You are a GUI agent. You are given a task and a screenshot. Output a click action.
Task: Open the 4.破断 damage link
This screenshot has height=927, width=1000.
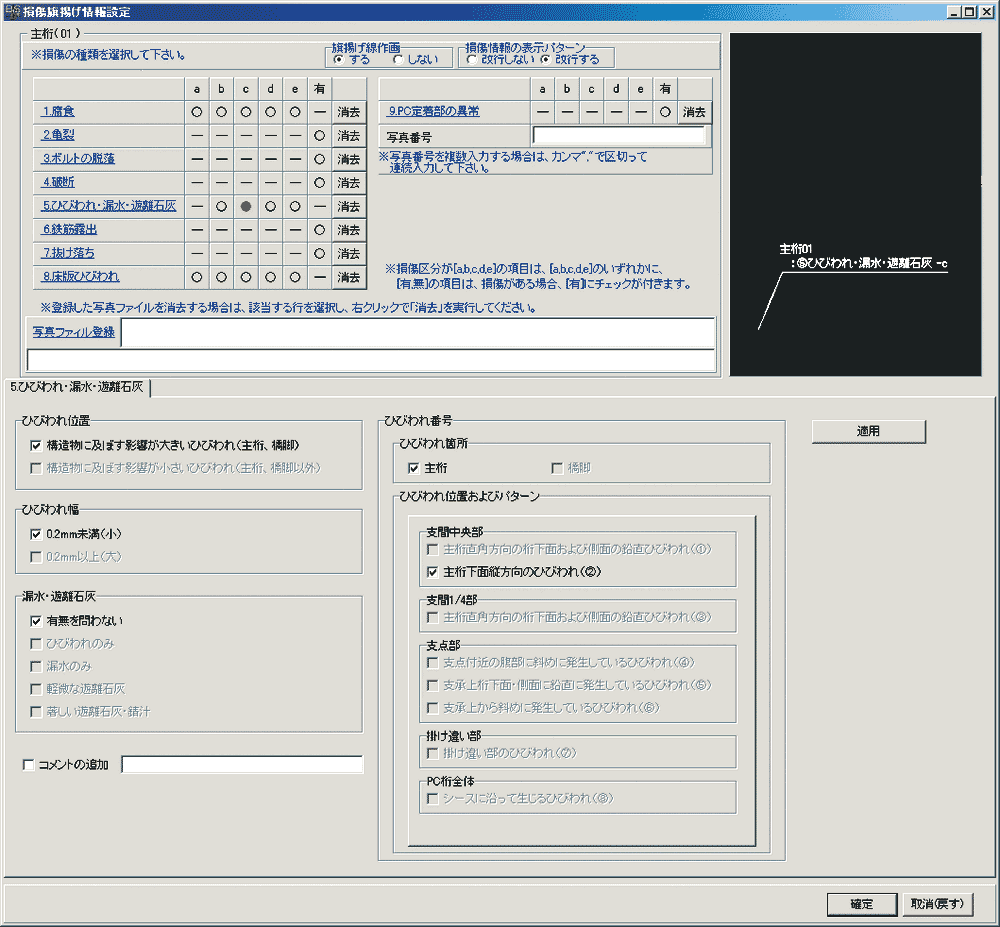(x=58, y=182)
